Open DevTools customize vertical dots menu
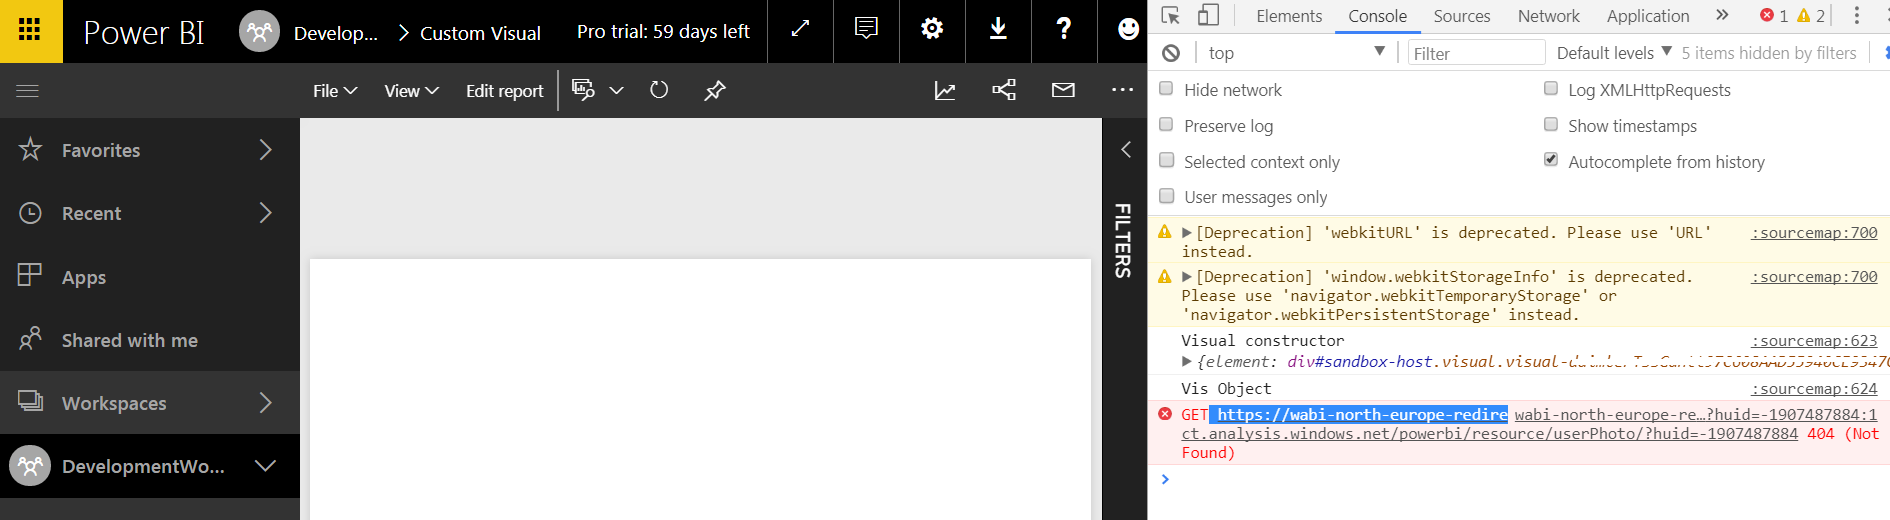The height and width of the screenshot is (520, 1890). [x=1856, y=16]
